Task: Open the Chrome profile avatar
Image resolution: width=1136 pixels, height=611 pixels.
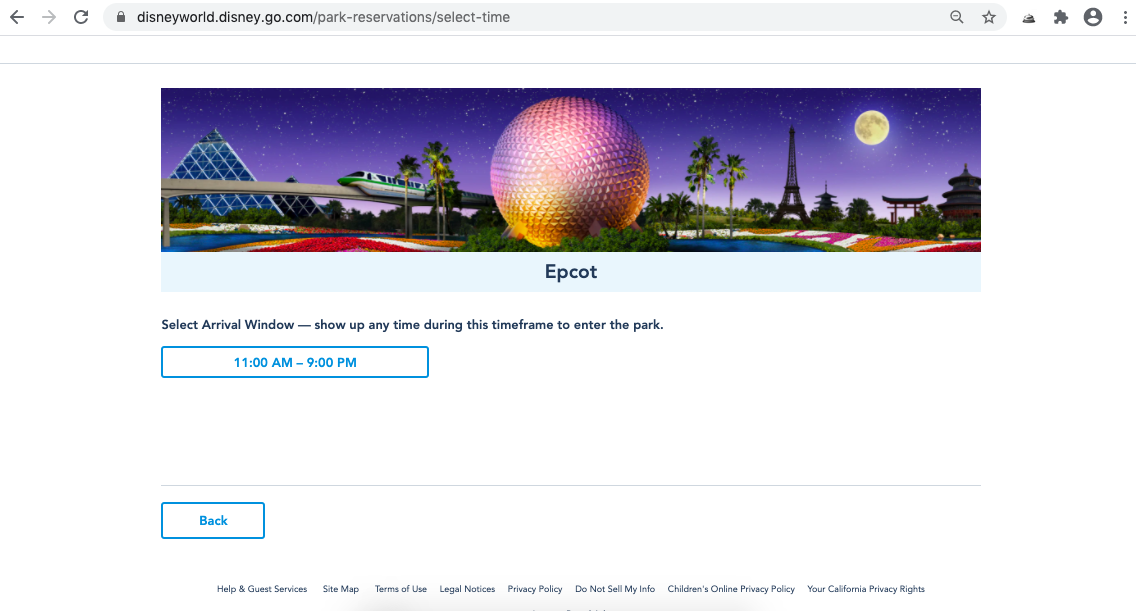Action: pyautogui.click(x=1093, y=17)
